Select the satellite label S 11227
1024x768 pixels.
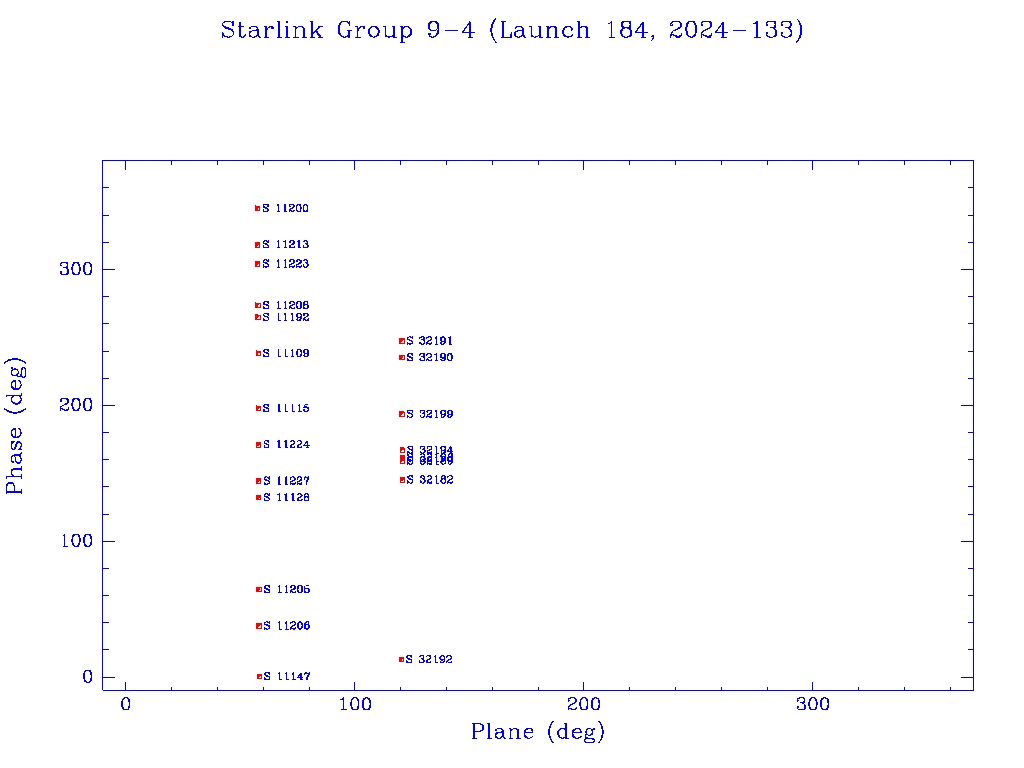pos(287,481)
